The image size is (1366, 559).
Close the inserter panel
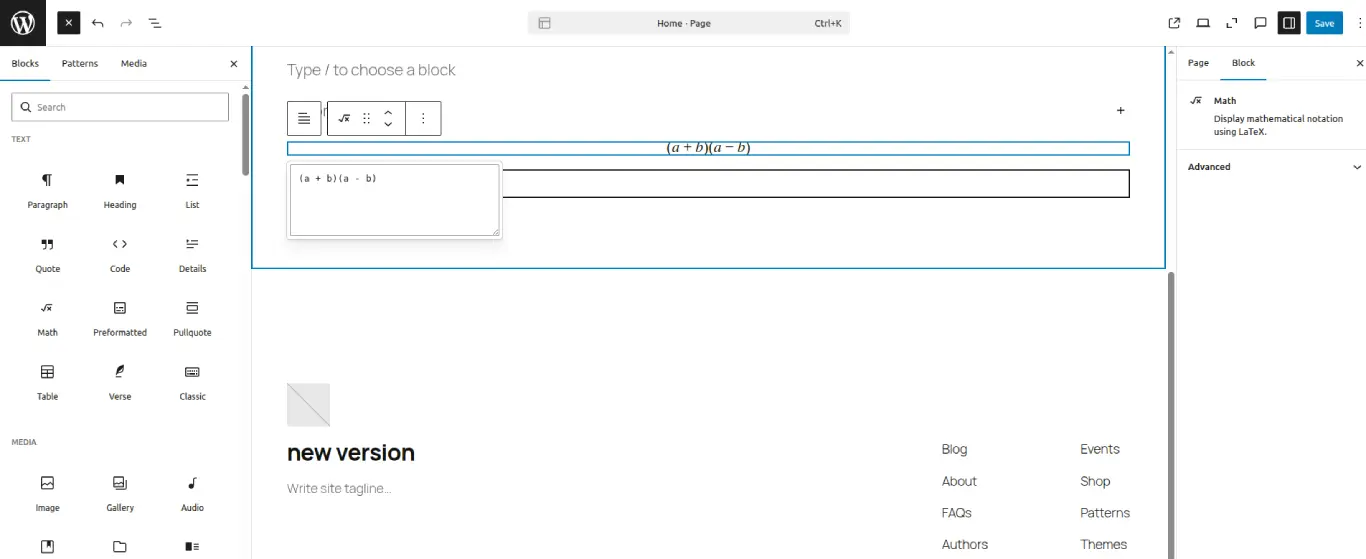click(x=234, y=63)
